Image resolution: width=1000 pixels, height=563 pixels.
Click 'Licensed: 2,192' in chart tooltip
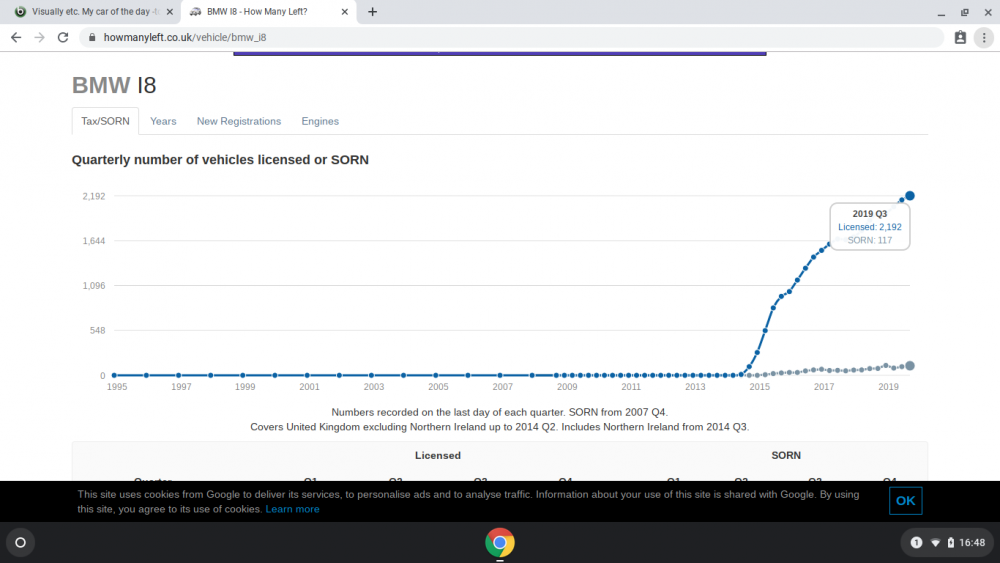(x=870, y=227)
